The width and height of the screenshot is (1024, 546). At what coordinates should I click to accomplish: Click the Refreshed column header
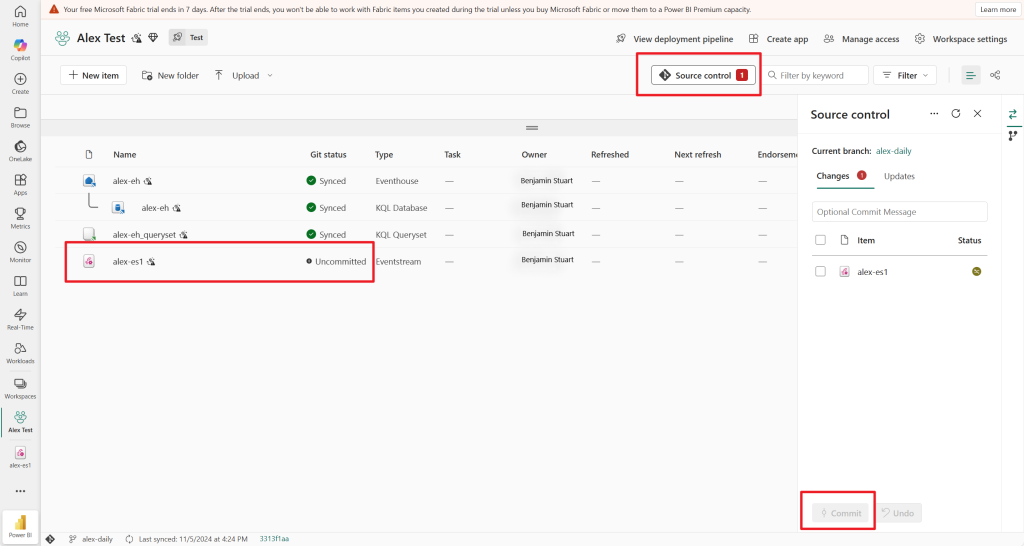pos(609,155)
